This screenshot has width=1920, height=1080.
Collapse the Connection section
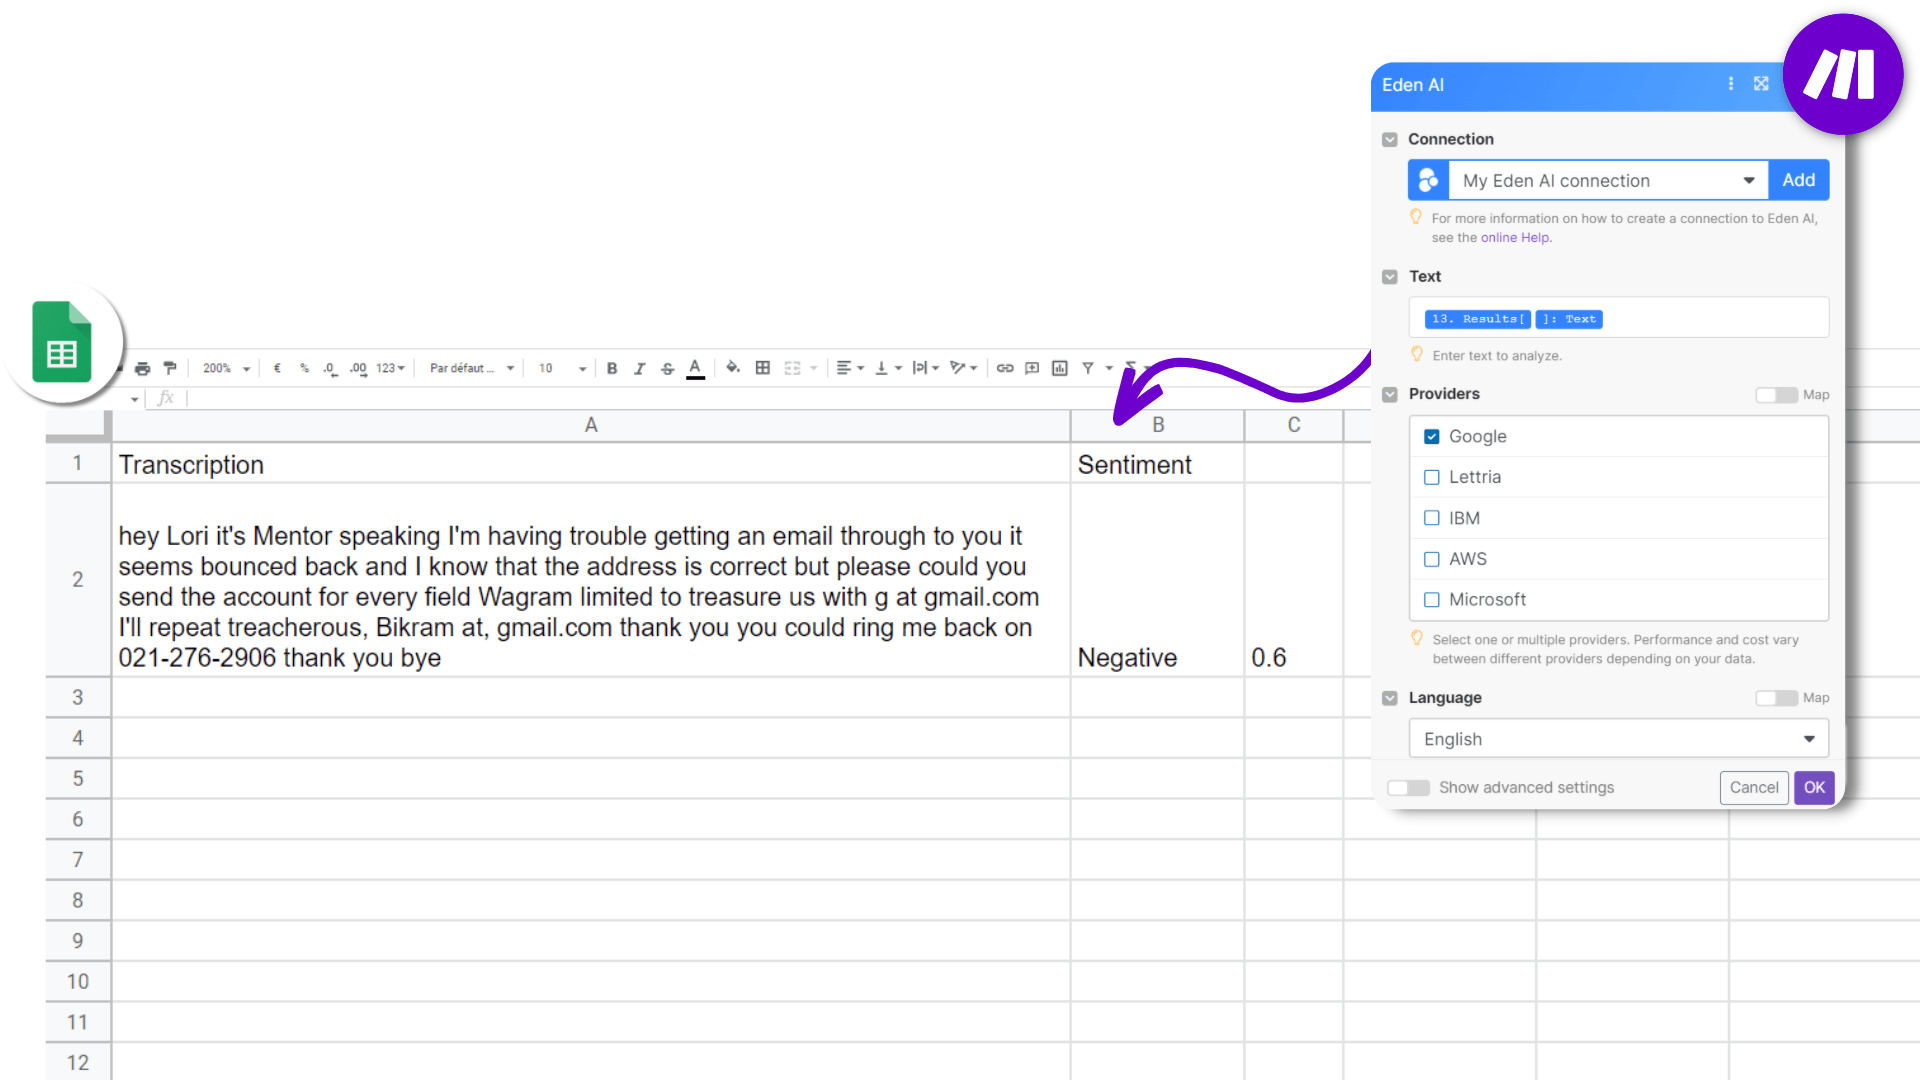pyautogui.click(x=1389, y=139)
